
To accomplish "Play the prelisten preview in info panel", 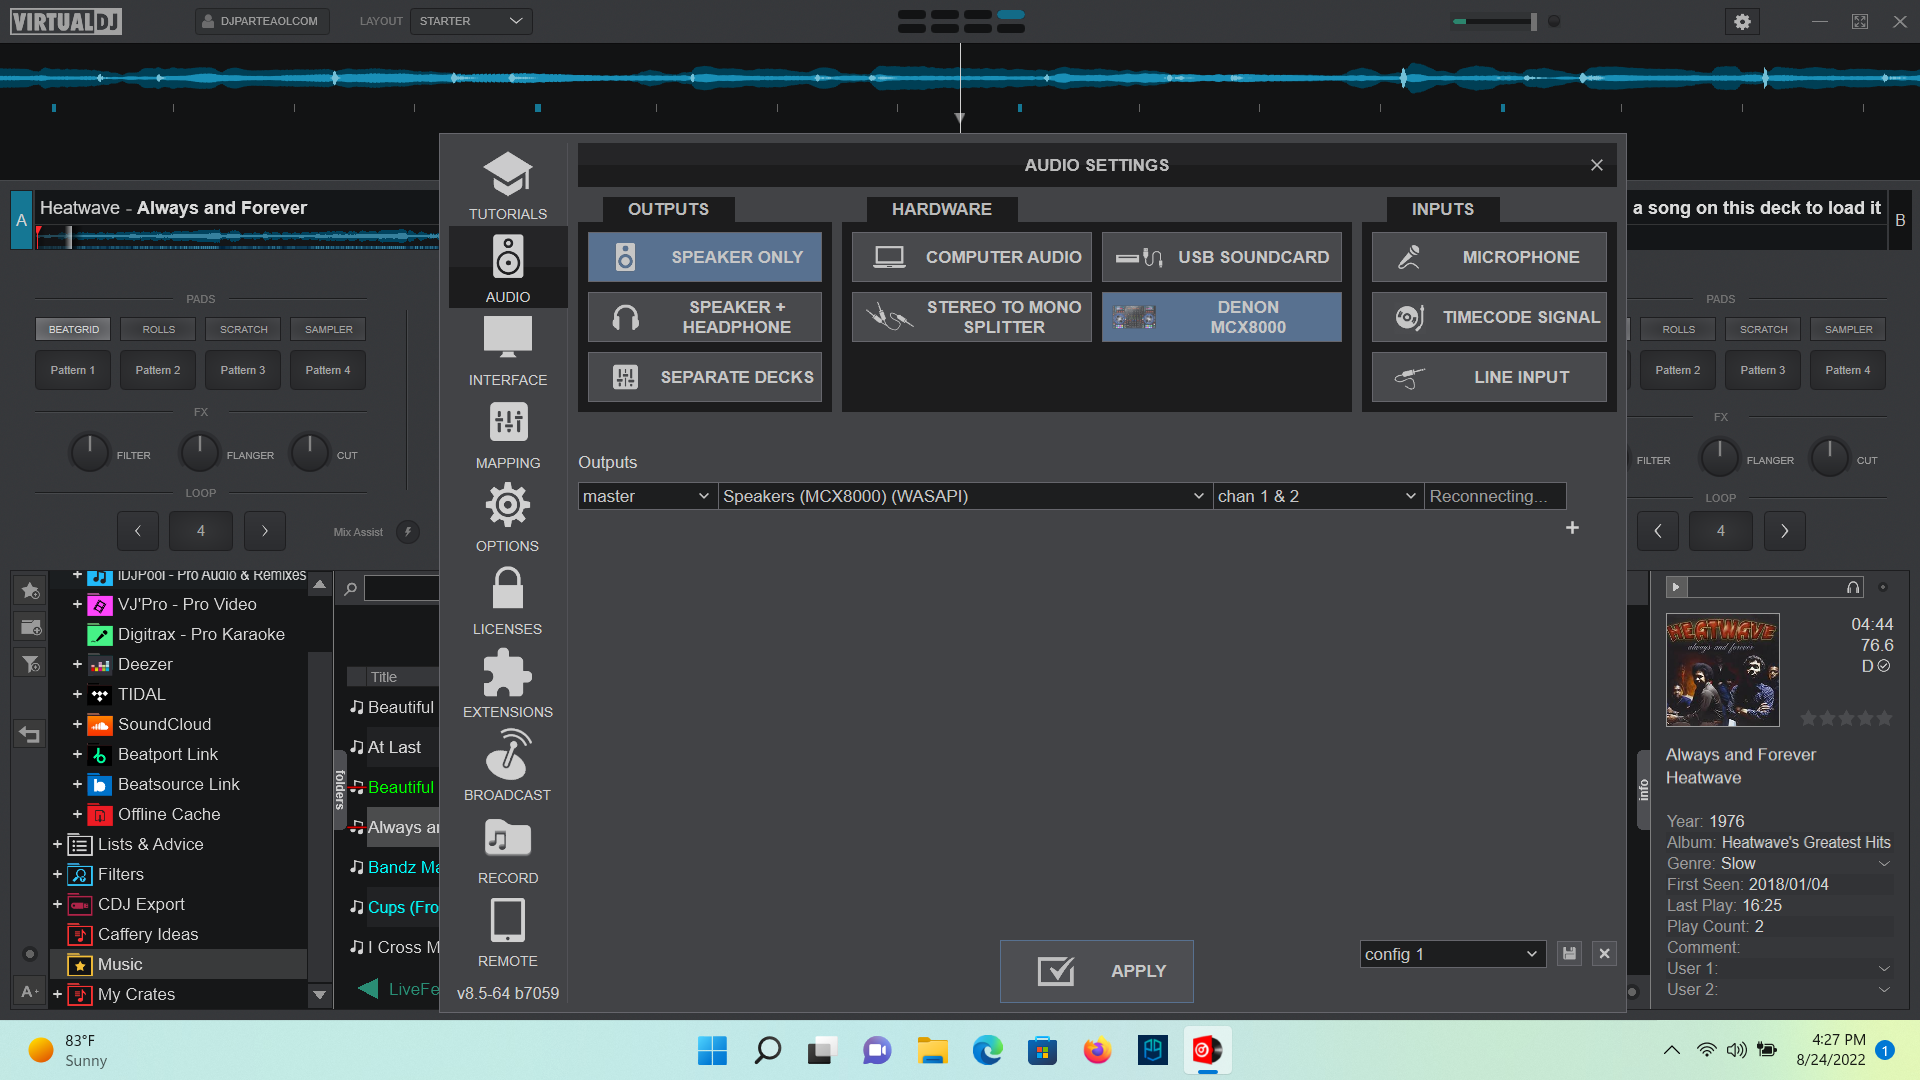I will coord(1677,587).
